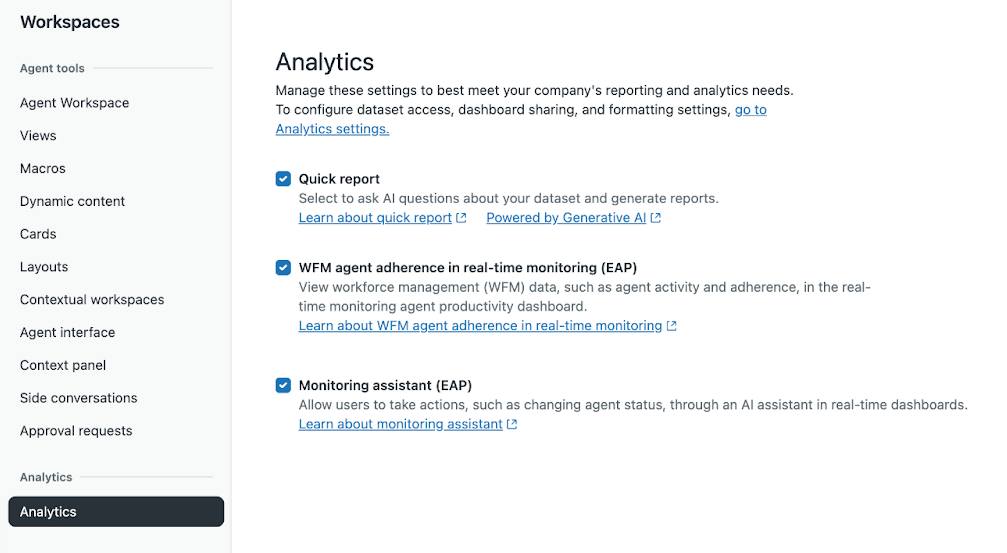Select Cards sidebar item
The width and height of the screenshot is (1007, 553).
pos(38,234)
